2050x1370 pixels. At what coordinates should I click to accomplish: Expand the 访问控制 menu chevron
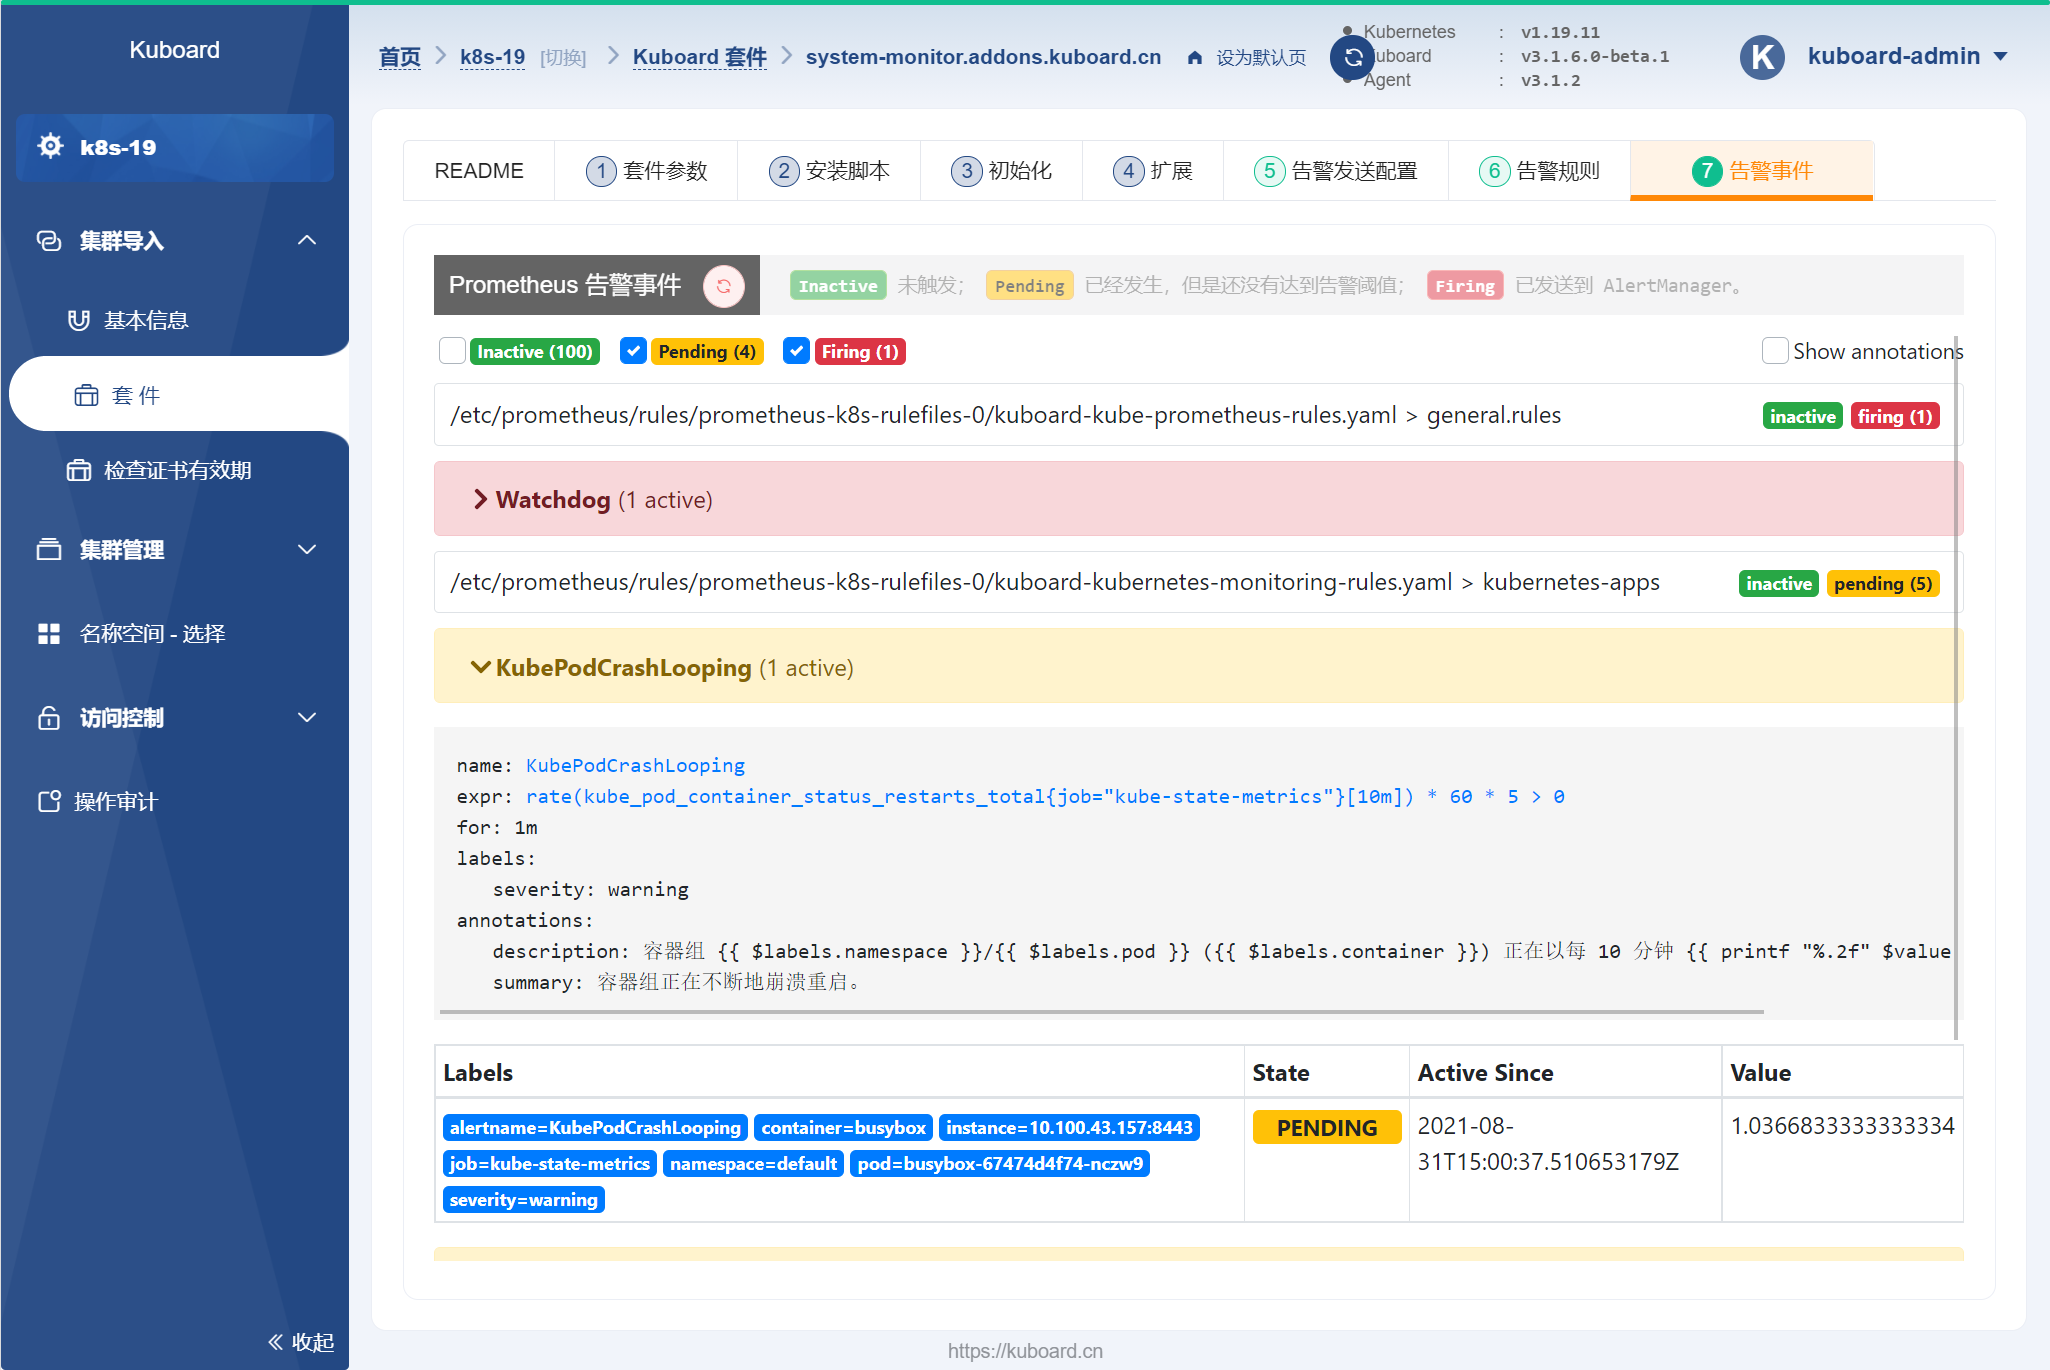(307, 717)
